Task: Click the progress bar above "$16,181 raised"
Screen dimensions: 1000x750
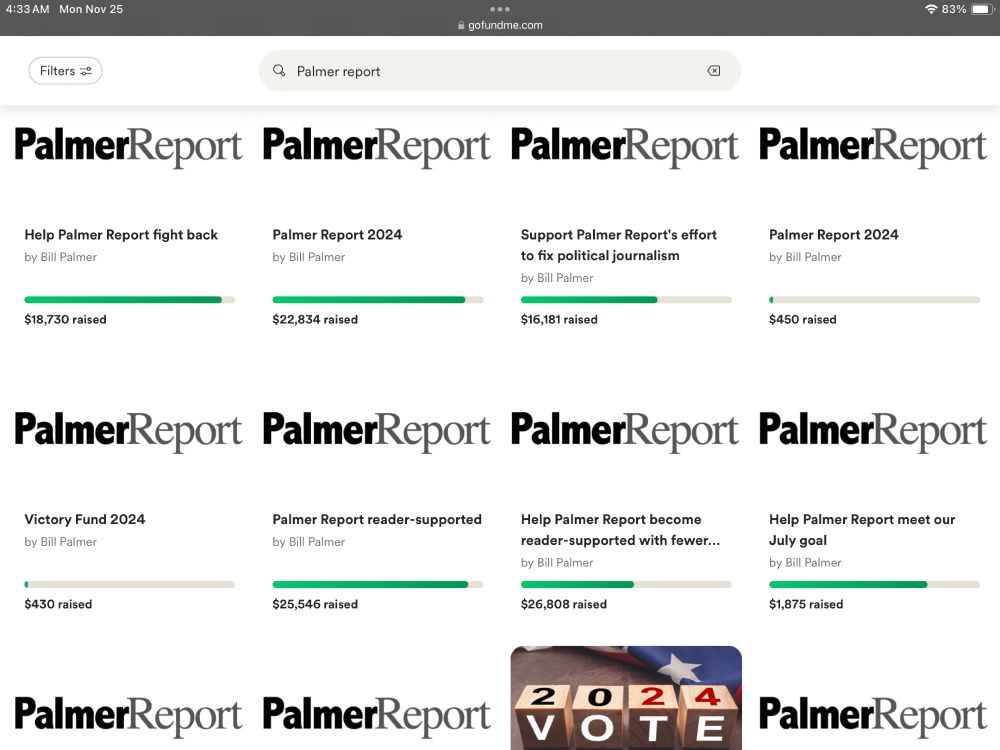Action: click(626, 300)
